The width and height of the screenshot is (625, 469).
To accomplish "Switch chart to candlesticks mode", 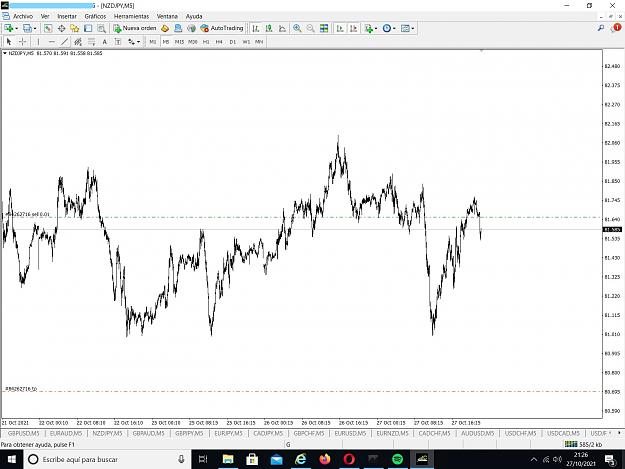I will (x=269, y=28).
